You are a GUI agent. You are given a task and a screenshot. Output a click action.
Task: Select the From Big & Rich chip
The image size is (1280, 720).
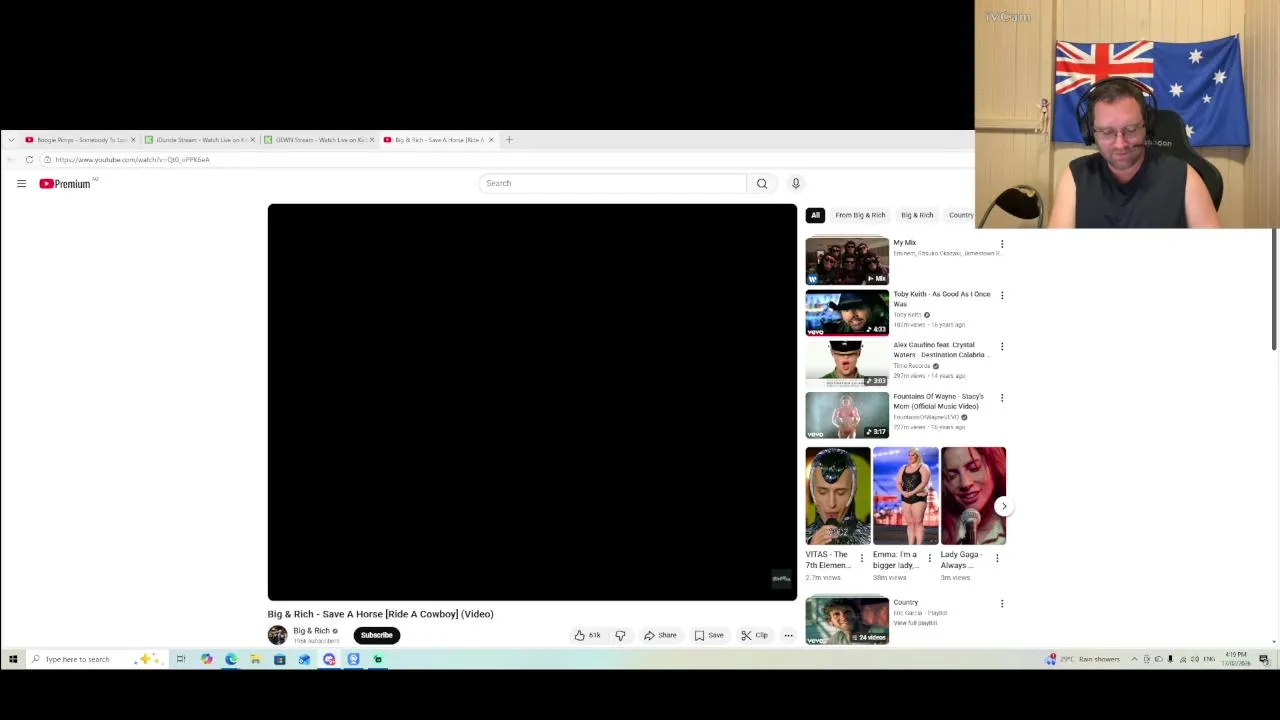pos(860,215)
